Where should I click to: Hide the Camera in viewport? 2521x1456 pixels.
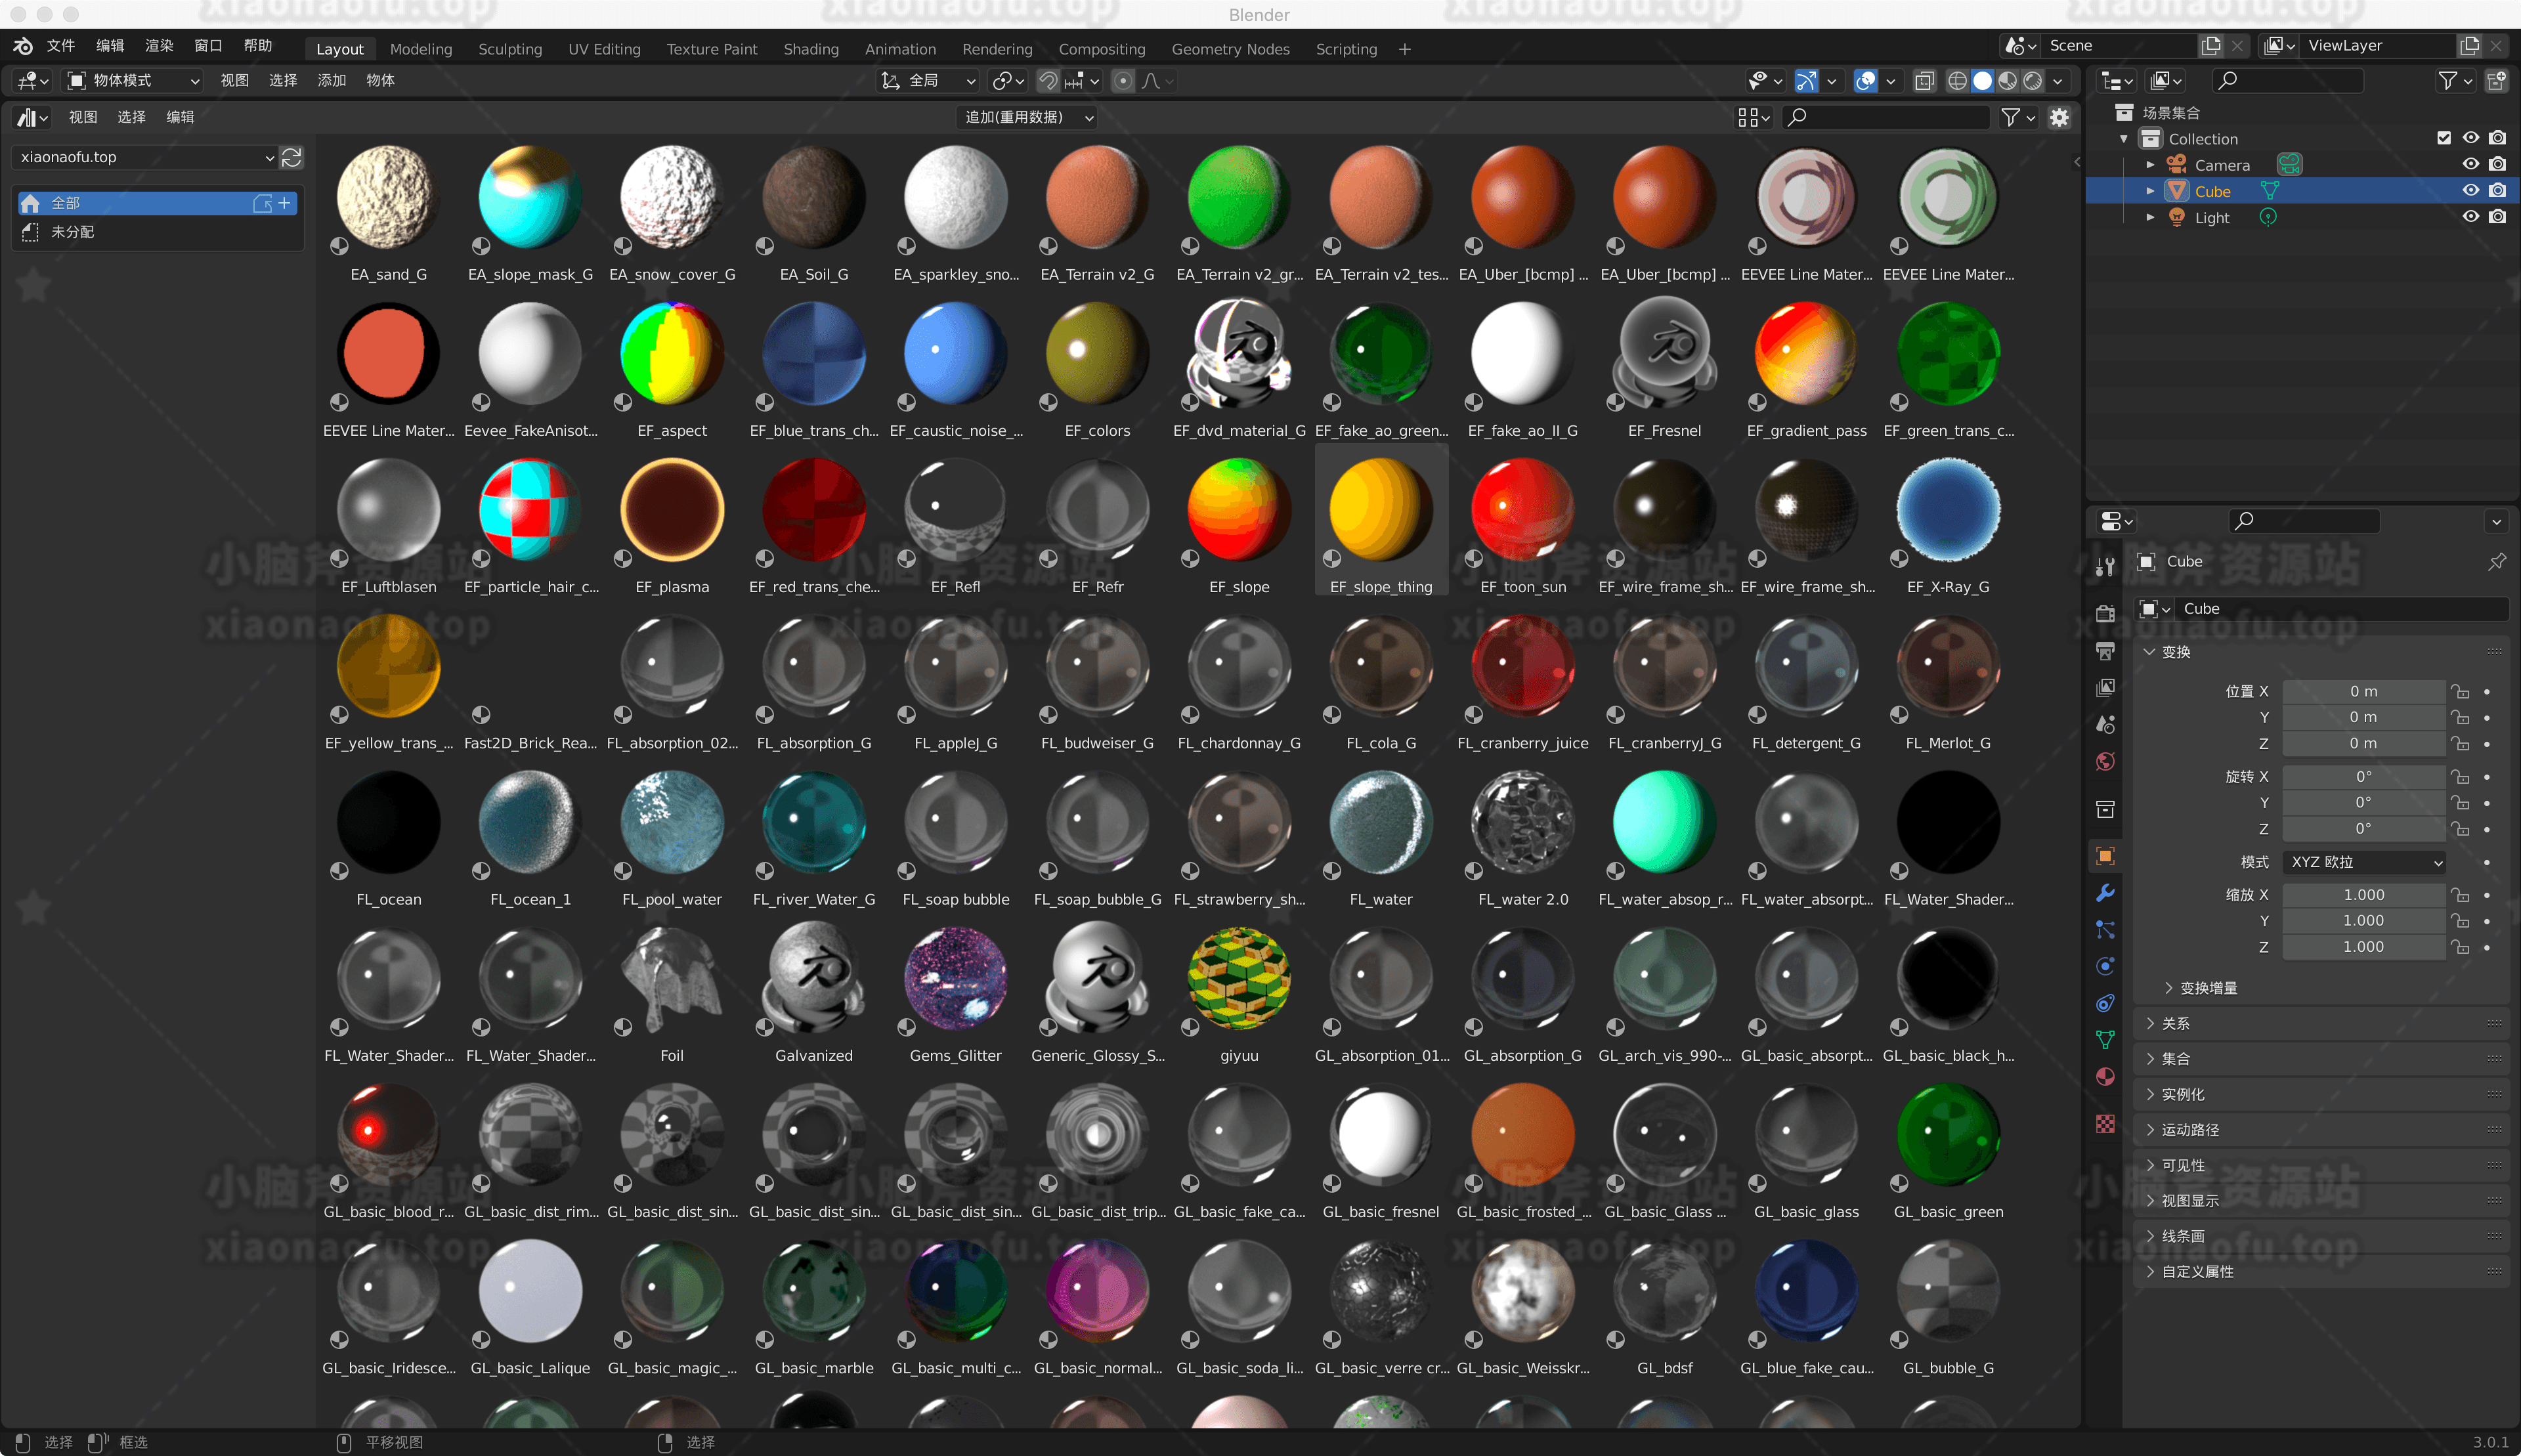(x=2470, y=164)
